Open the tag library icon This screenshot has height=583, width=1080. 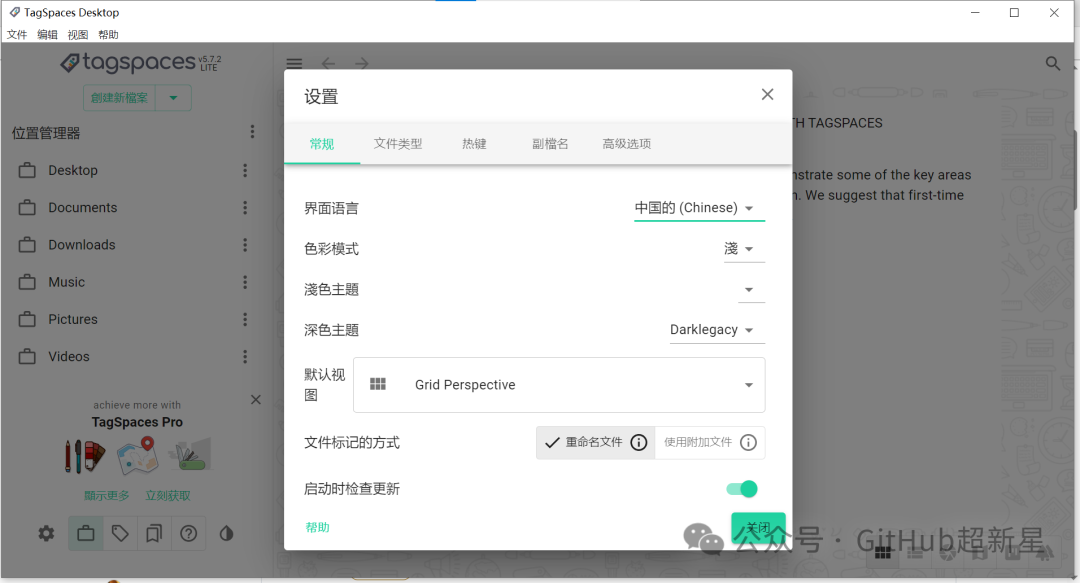120,533
